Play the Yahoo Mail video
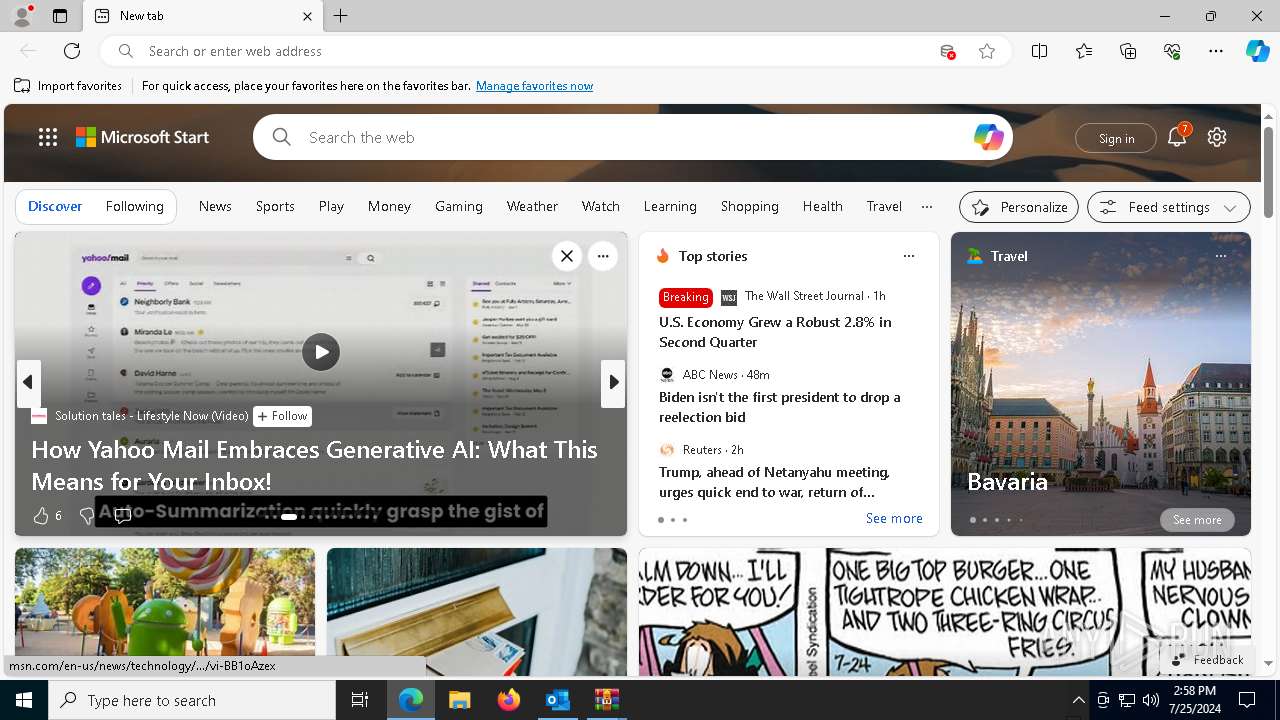The height and width of the screenshot is (720, 1280). click(x=321, y=352)
